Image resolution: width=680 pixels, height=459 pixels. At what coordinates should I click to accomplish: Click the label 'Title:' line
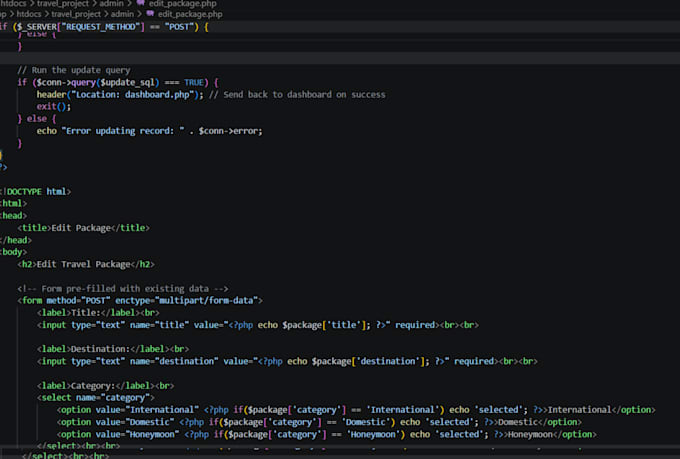click(98, 313)
